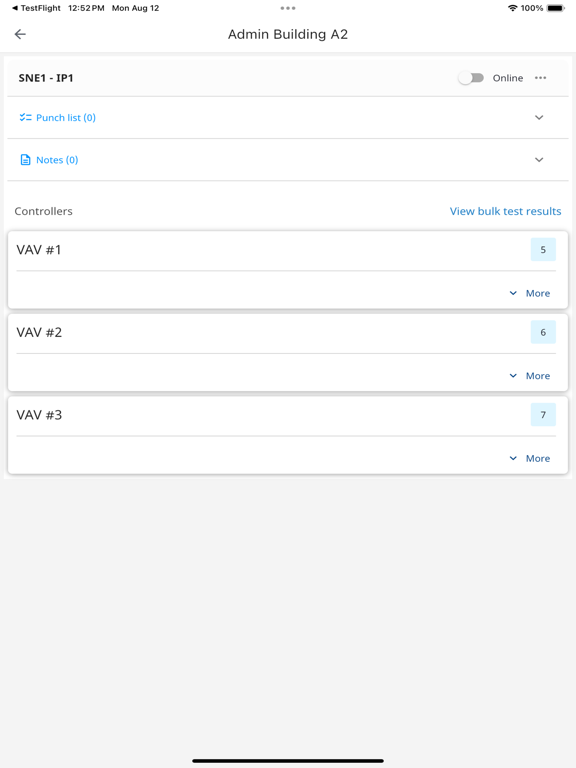Click the Punch list checklist icon
Screen dimensions: 576x768
25,118
